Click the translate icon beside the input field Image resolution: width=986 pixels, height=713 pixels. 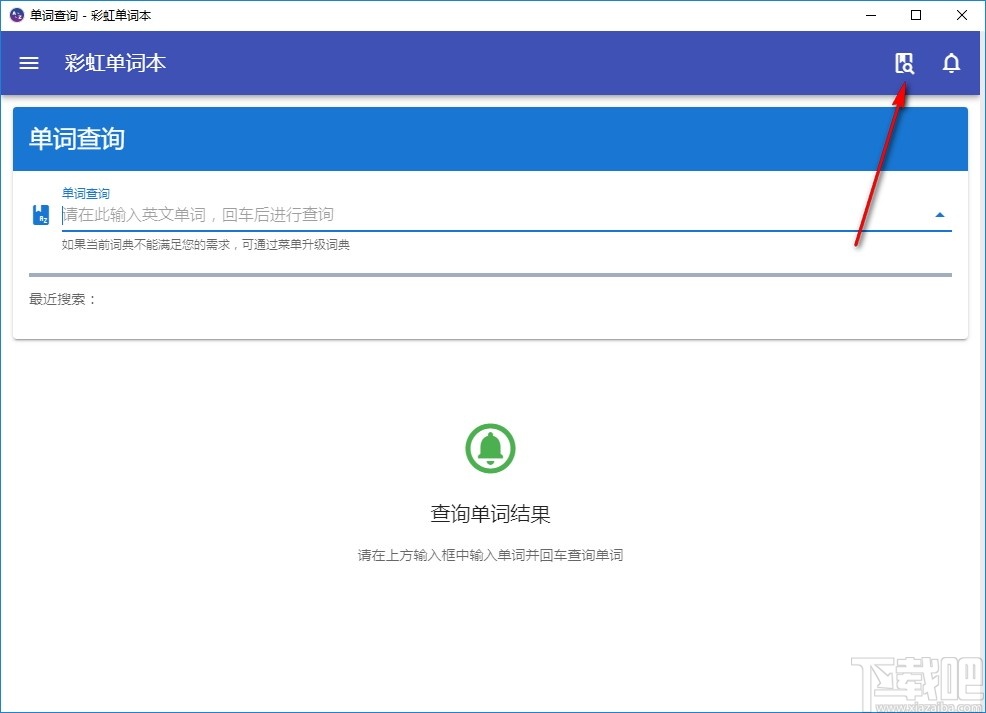coord(41,213)
